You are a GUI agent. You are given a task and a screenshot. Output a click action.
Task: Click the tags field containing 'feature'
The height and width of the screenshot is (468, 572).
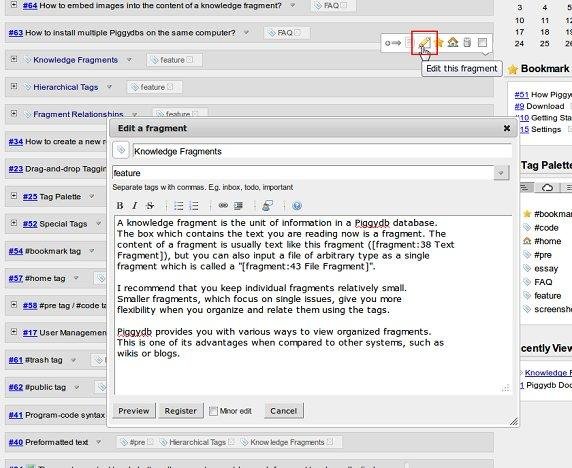[x=303, y=173]
